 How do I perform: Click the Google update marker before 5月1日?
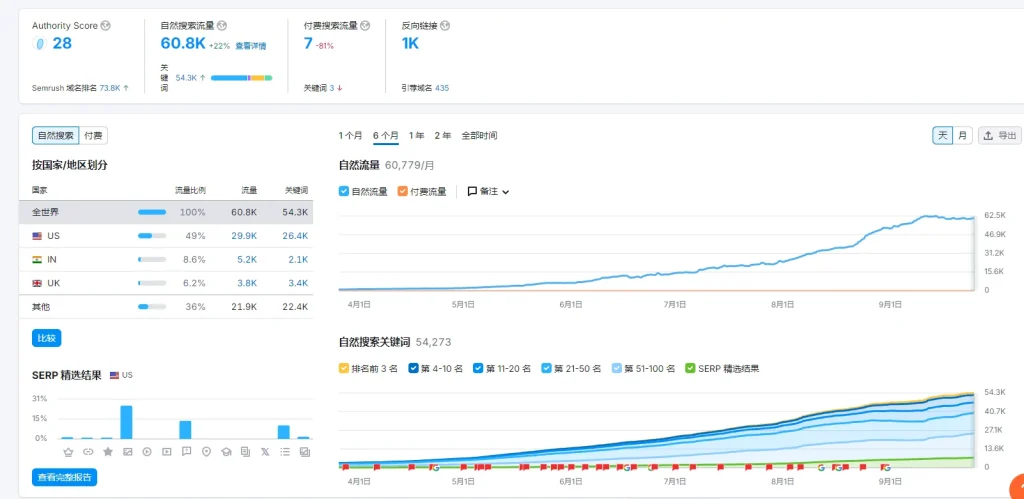click(436, 467)
